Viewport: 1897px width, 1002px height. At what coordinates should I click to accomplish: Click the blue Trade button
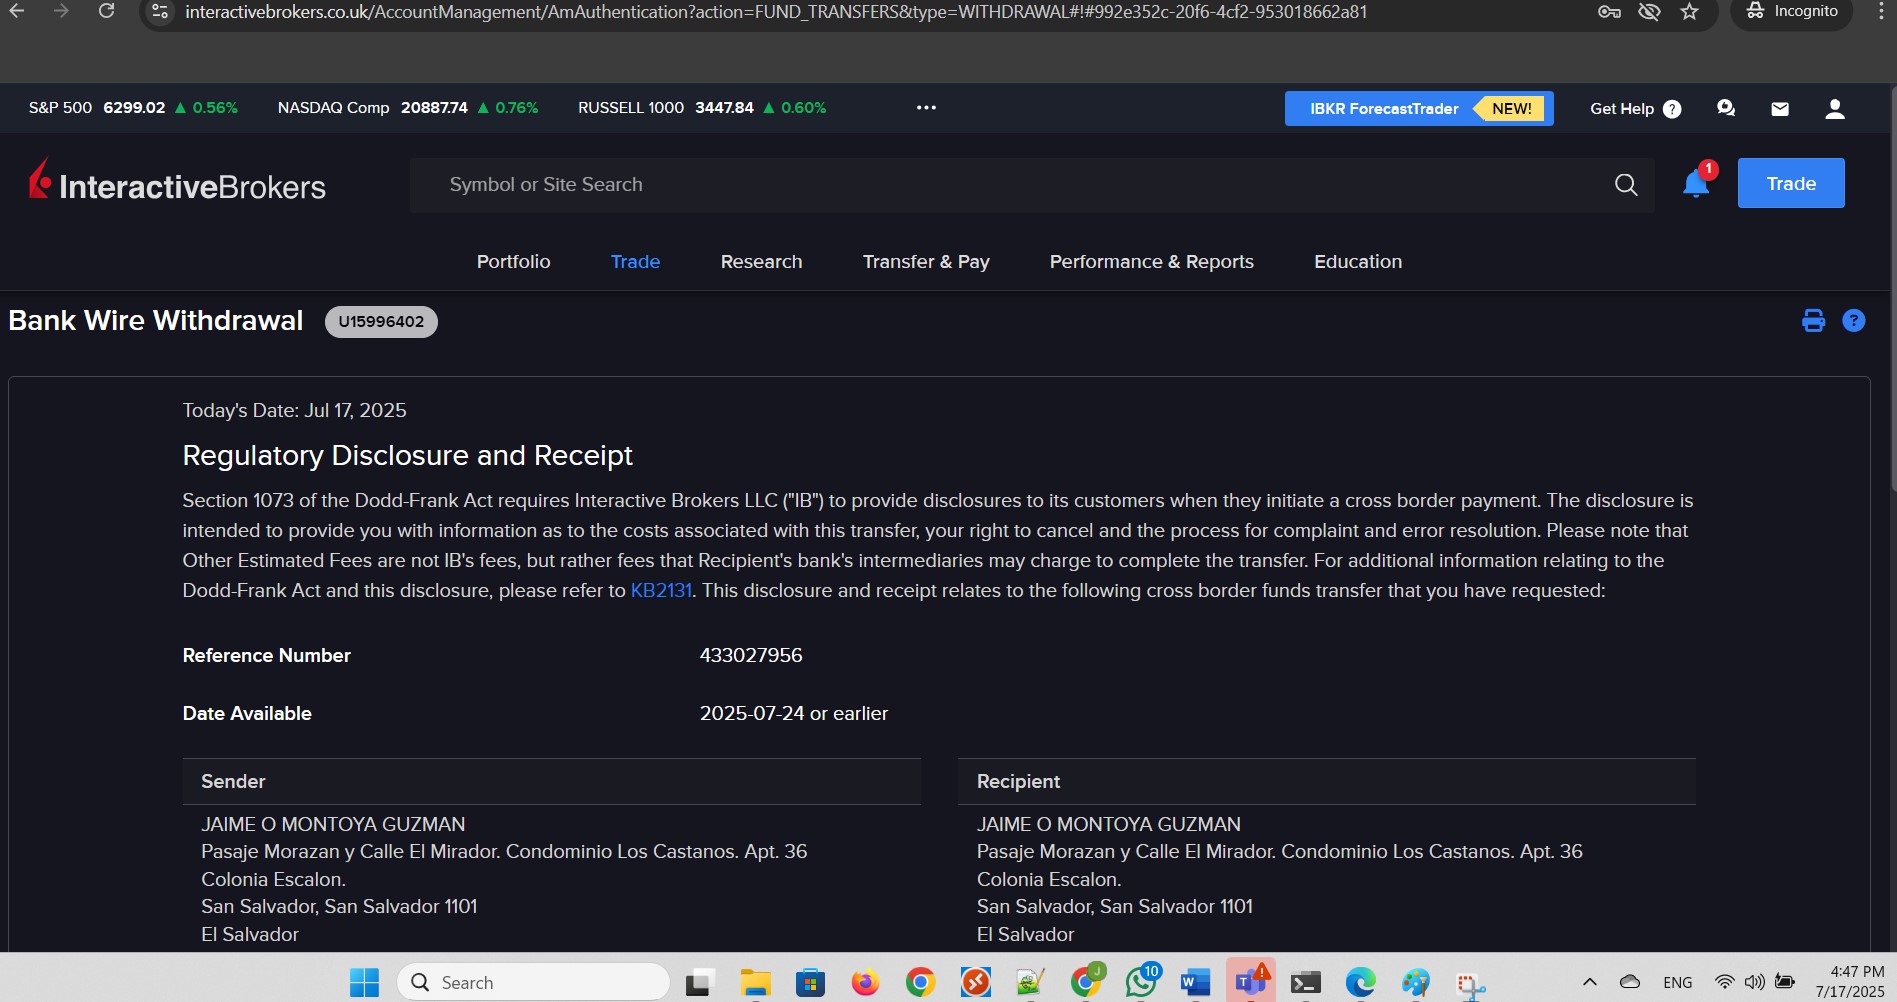pyautogui.click(x=1791, y=183)
